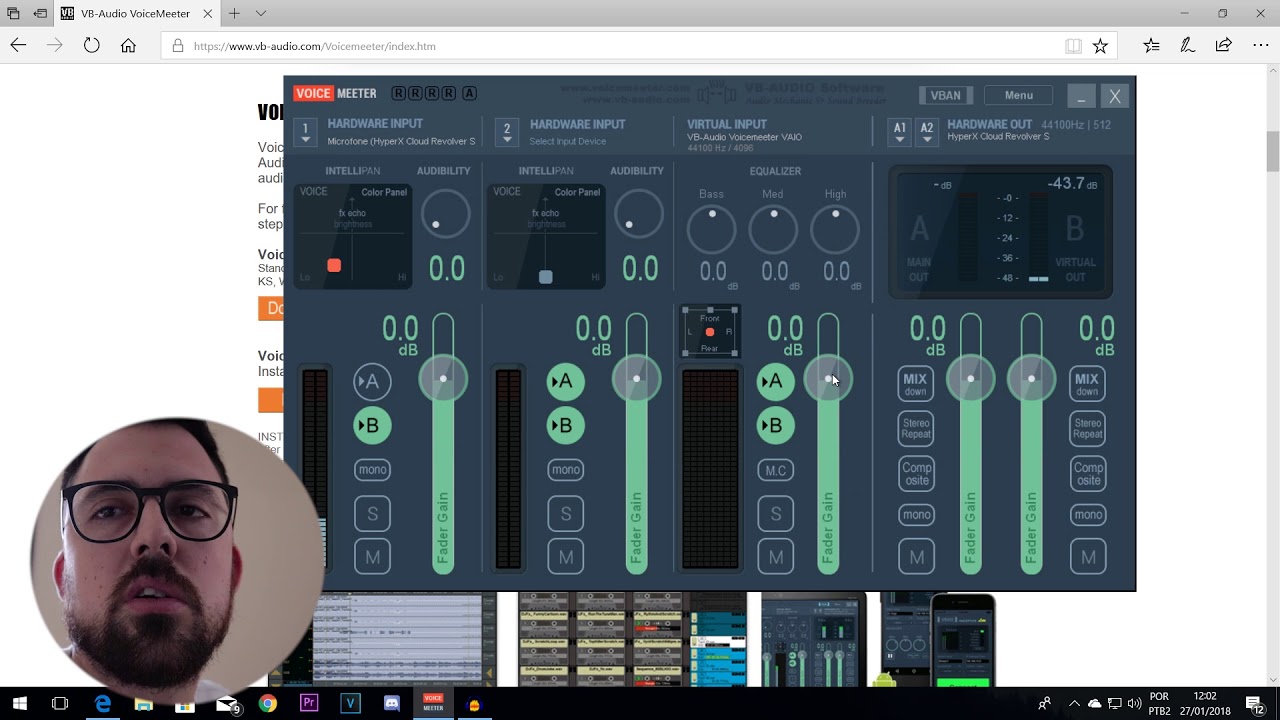Open the A1 hardware output selector
This screenshot has width=1280, height=720.
[x=900, y=132]
